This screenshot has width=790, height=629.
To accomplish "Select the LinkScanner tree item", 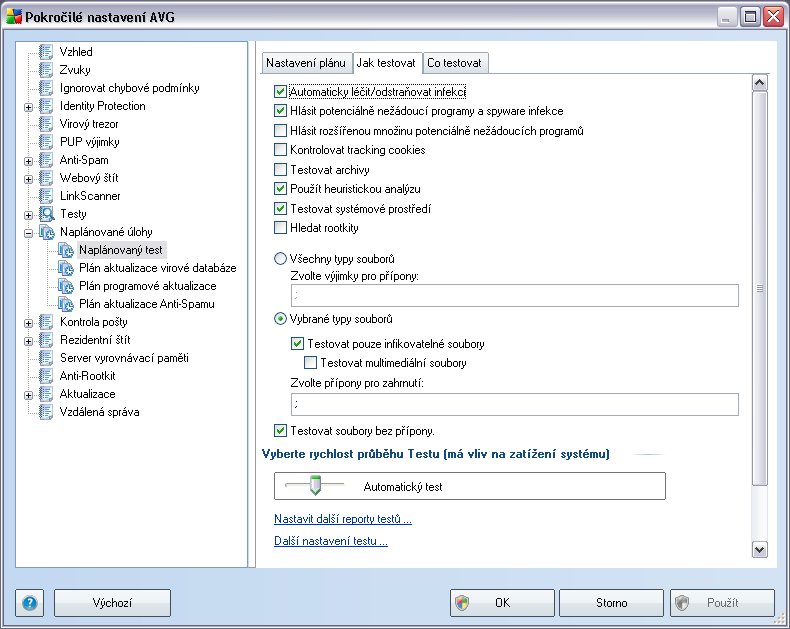I will pyautogui.click(x=90, y=196).
